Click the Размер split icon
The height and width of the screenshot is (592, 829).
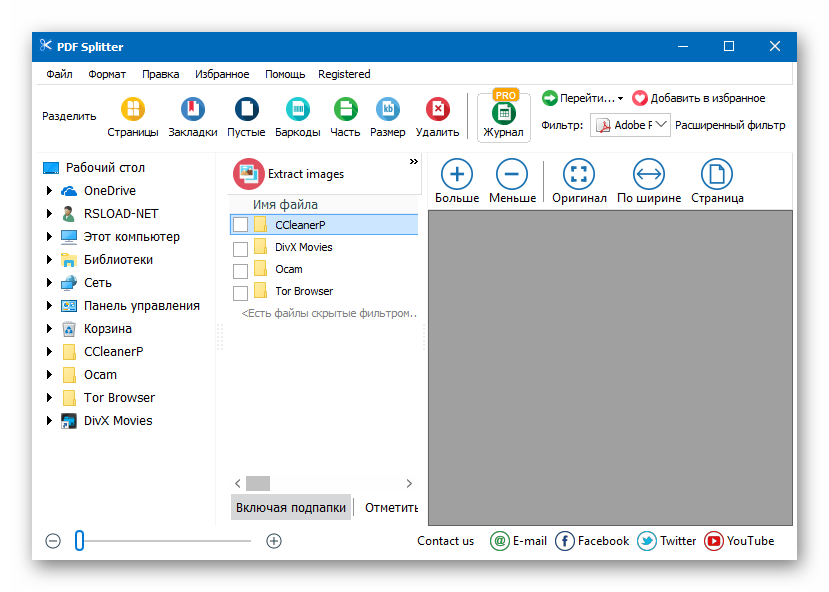(x=387, y=110)
